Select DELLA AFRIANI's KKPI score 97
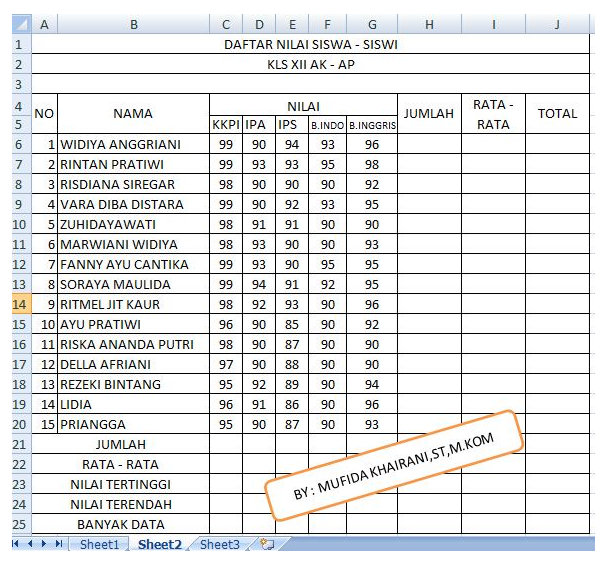 [226, 364]
